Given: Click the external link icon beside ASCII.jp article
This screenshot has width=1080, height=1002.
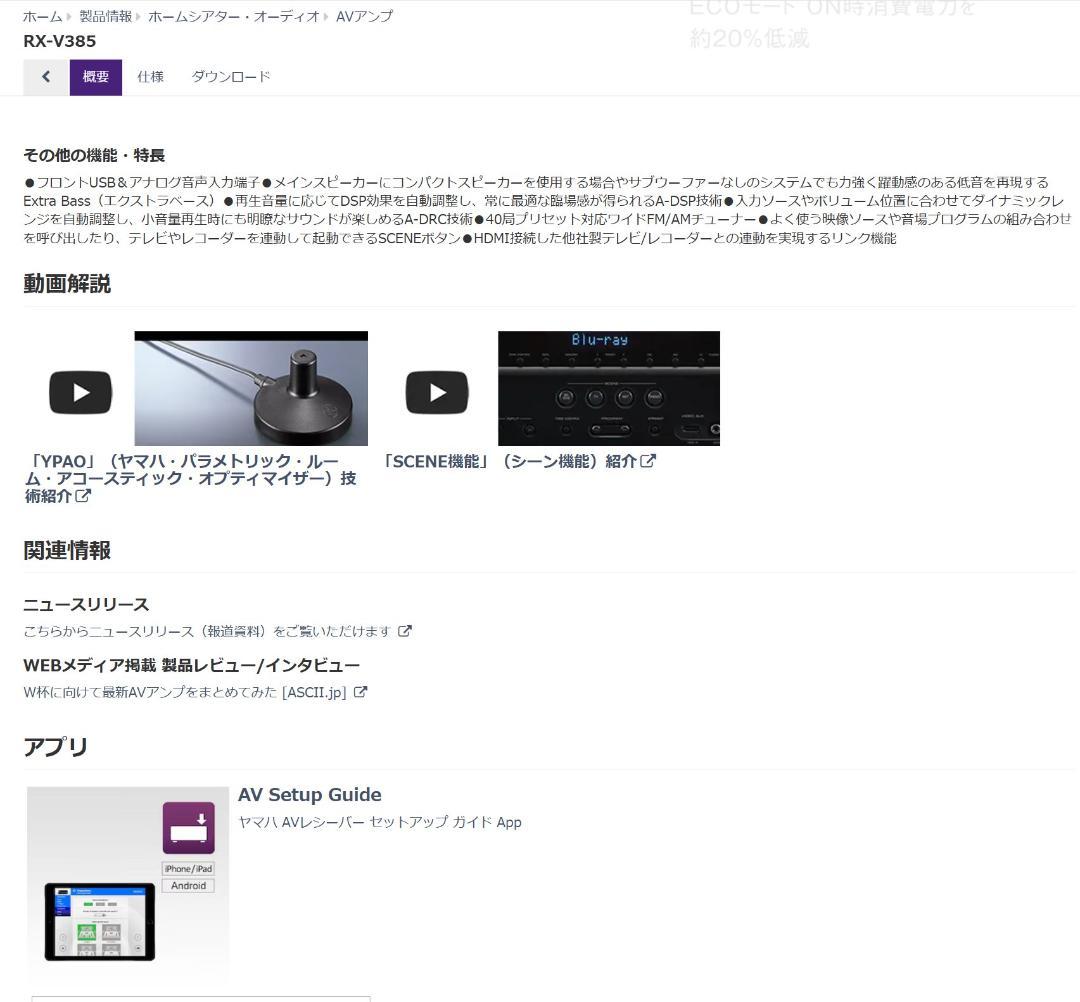Looking at the screenshot, I should pyautogui.click(x=360, y=691).
